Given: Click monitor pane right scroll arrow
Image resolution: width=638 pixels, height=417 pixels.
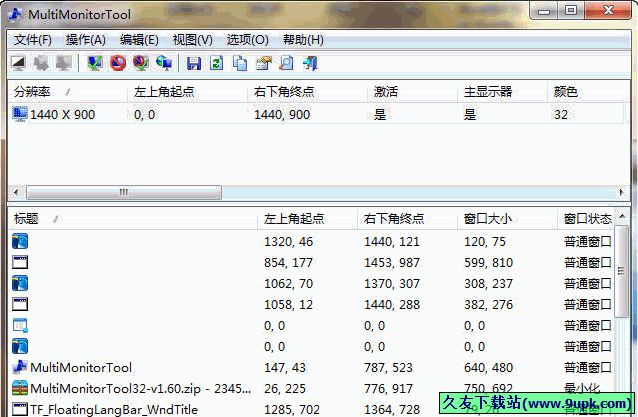Looking at the screenshot, I should pyautogui.click(x=621, y=192).
